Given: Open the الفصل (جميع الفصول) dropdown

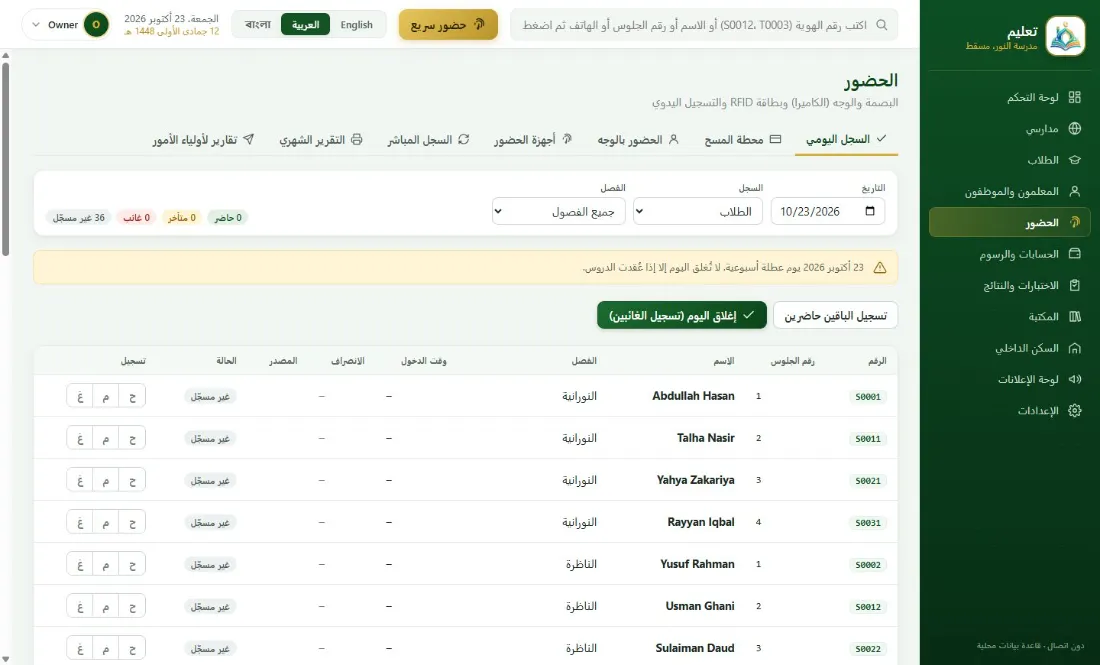Looking at the screenshot, I should tap(558, 211).
